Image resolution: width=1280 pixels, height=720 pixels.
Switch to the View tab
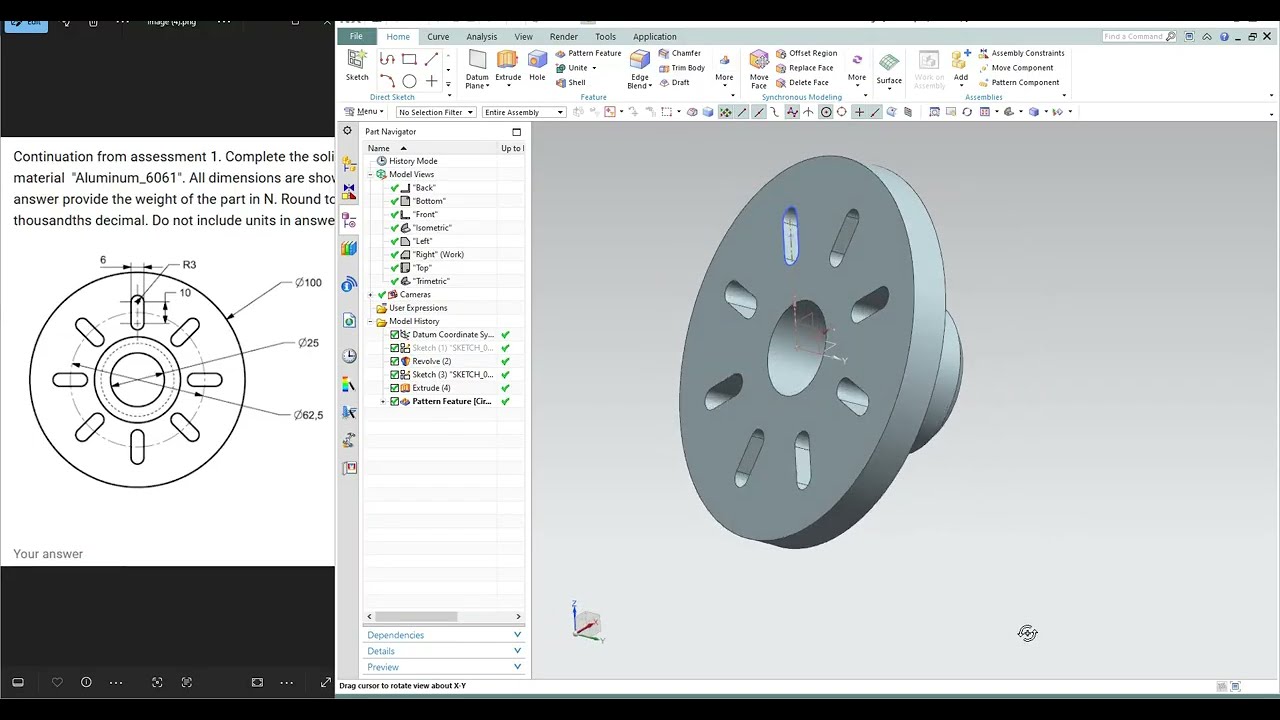point(523,37)
